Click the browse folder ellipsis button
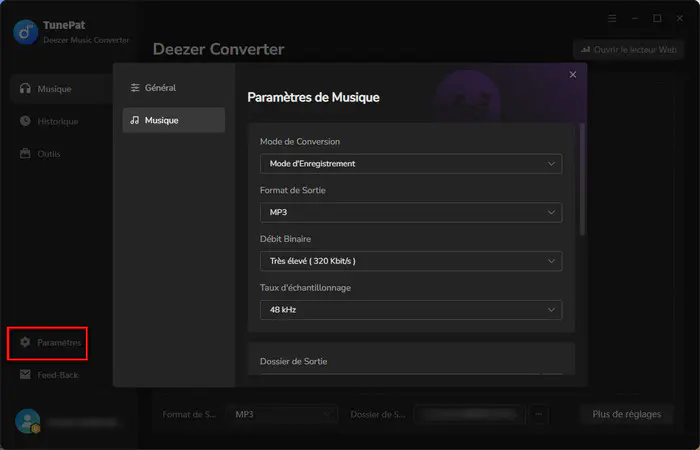 [539, 415]
